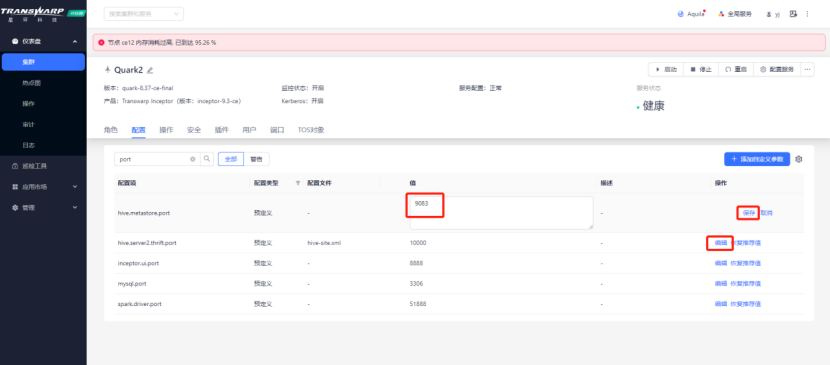
Task: Open the cluster and service search dropdown
Action: tap(143, 14)
